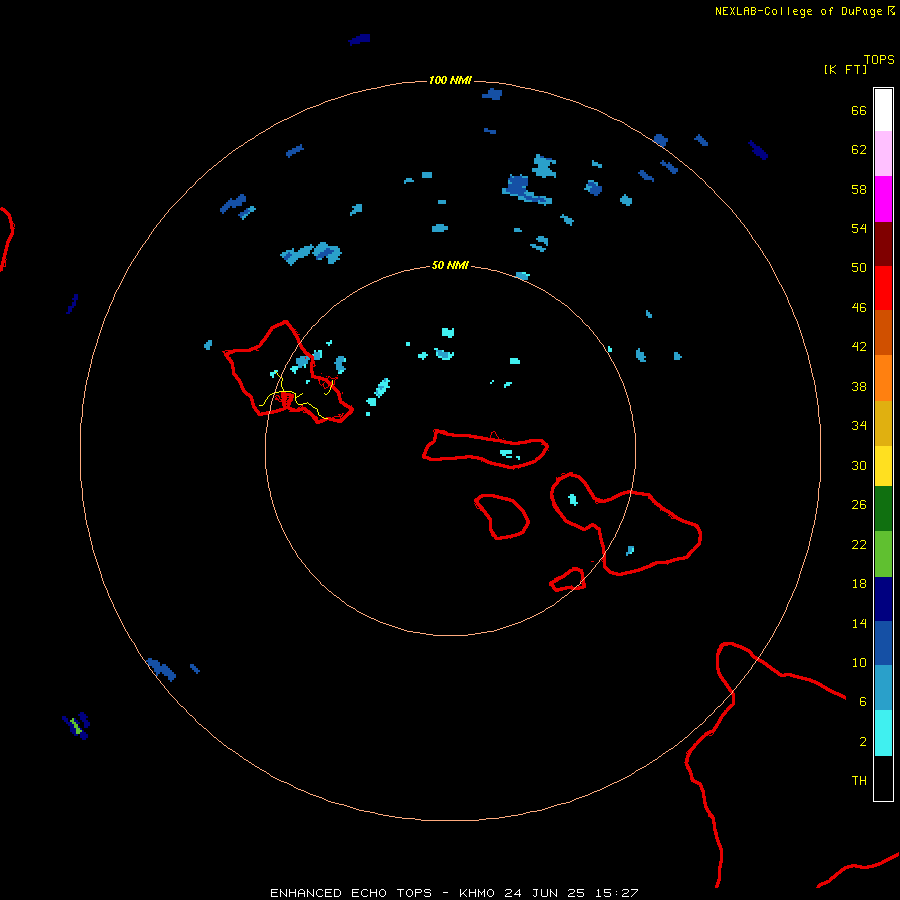This screenshot has height=900, width=900.
Task: Click the legend value 2
Action: tap(863, 741)
